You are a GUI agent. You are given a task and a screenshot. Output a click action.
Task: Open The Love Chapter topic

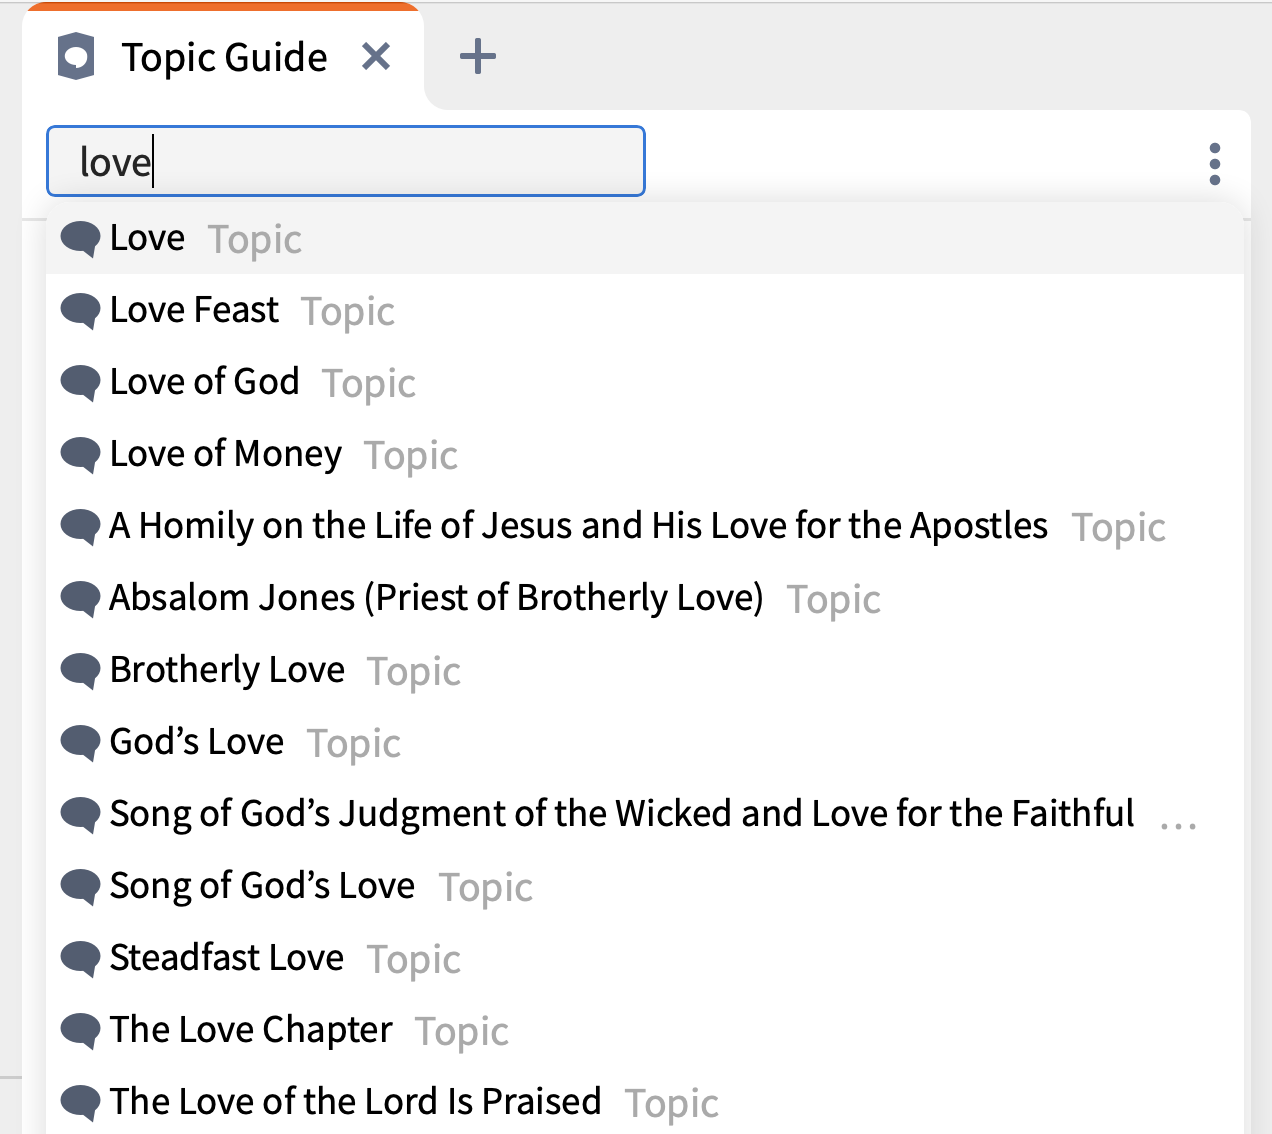(251, 1031)
